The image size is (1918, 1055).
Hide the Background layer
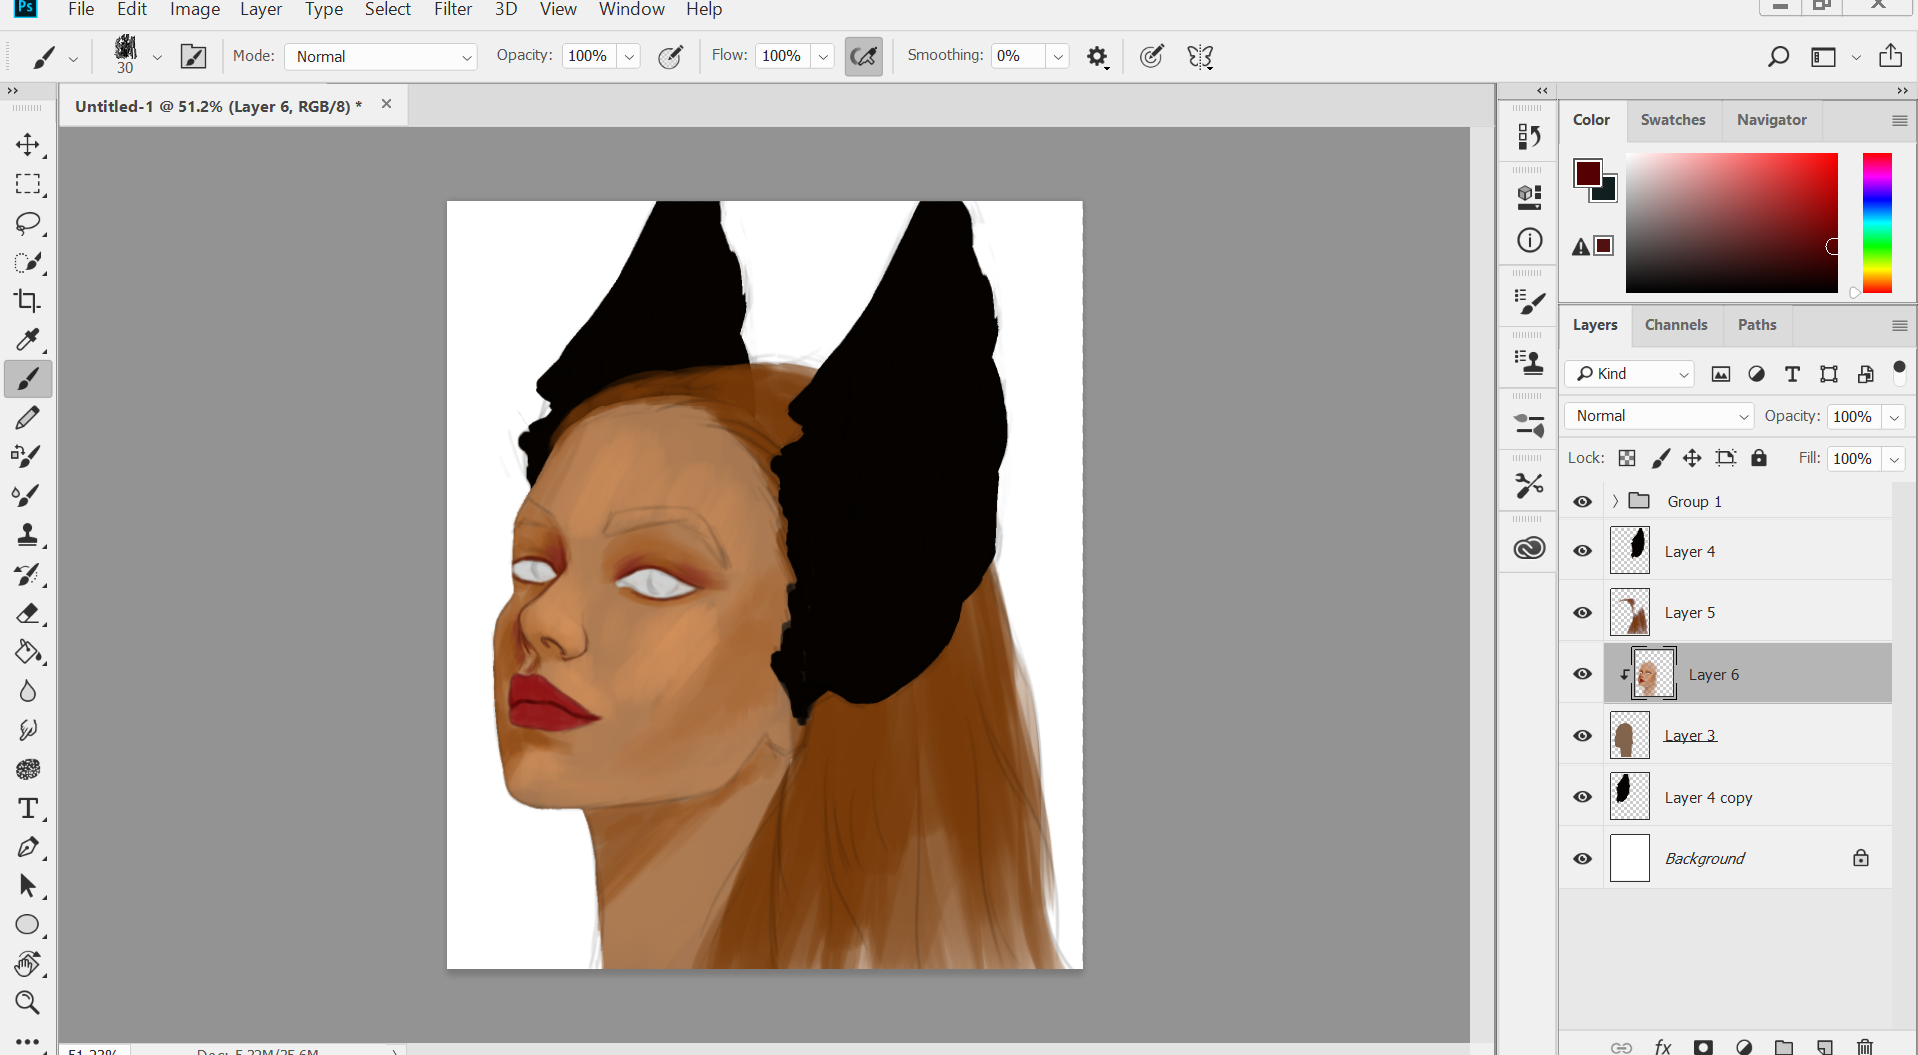tap(1582, 859)
